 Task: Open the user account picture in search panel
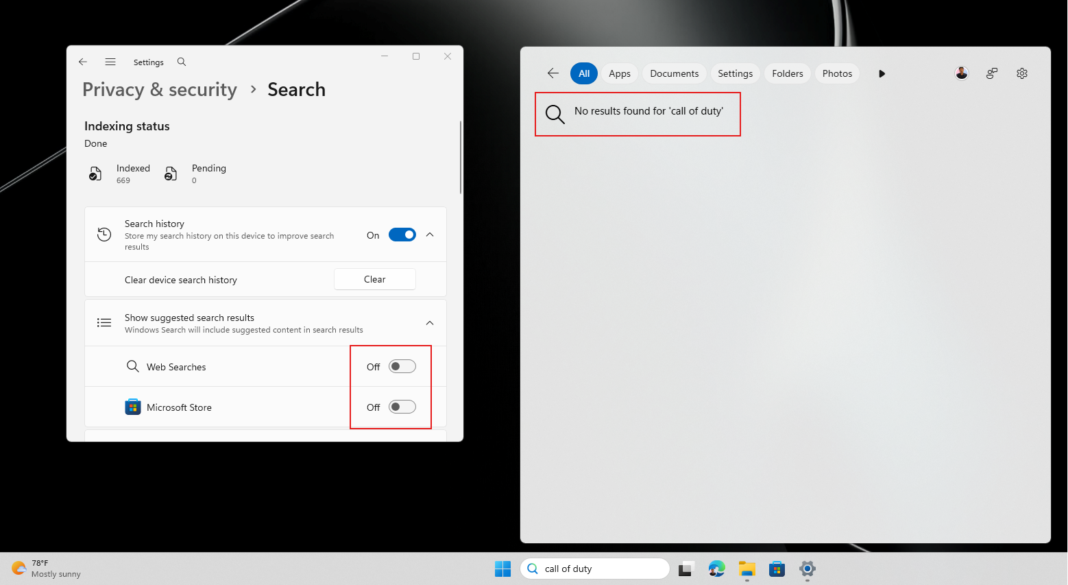[x=961, y=73]
